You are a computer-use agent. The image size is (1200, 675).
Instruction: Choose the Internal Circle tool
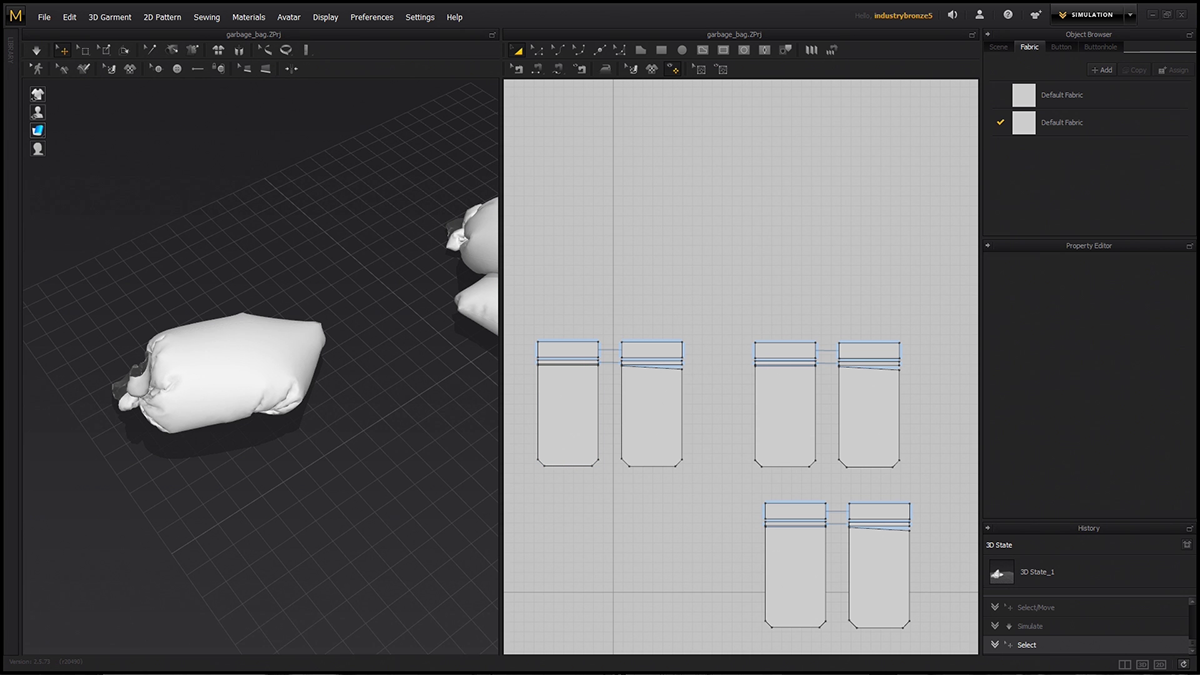coord(744,50)
